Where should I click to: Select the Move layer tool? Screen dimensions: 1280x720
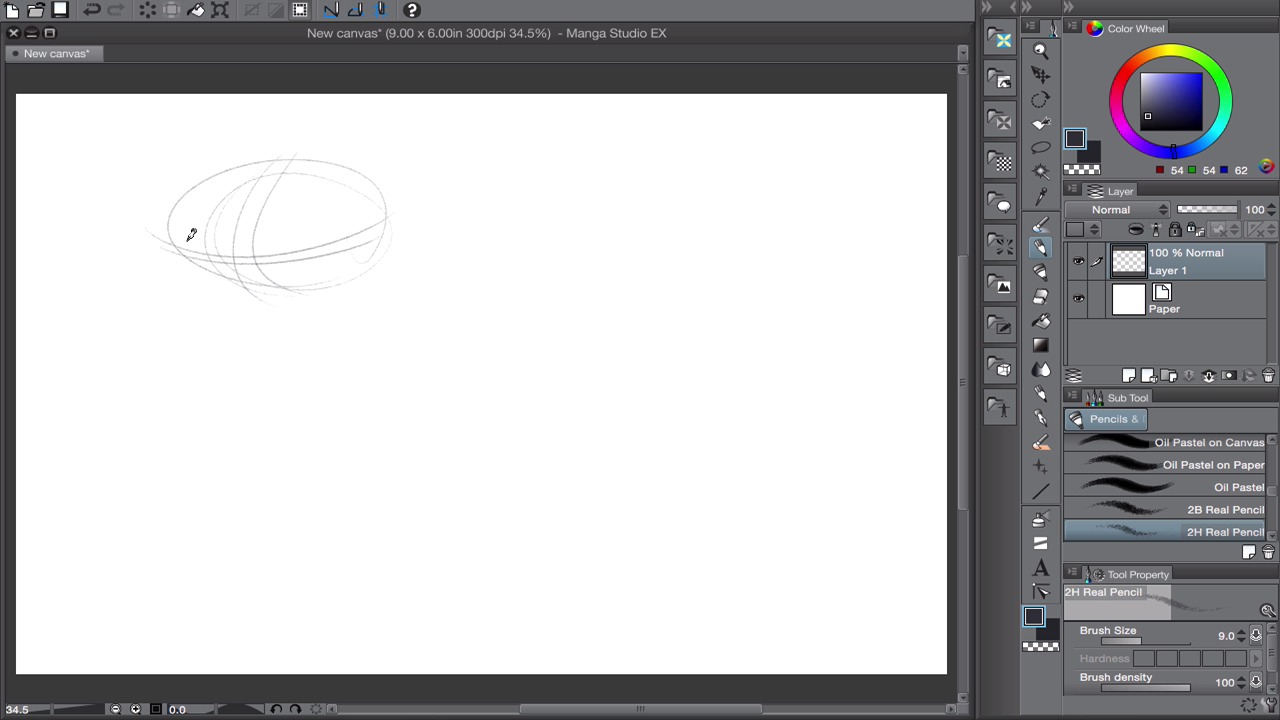[x=1041, y=75]
